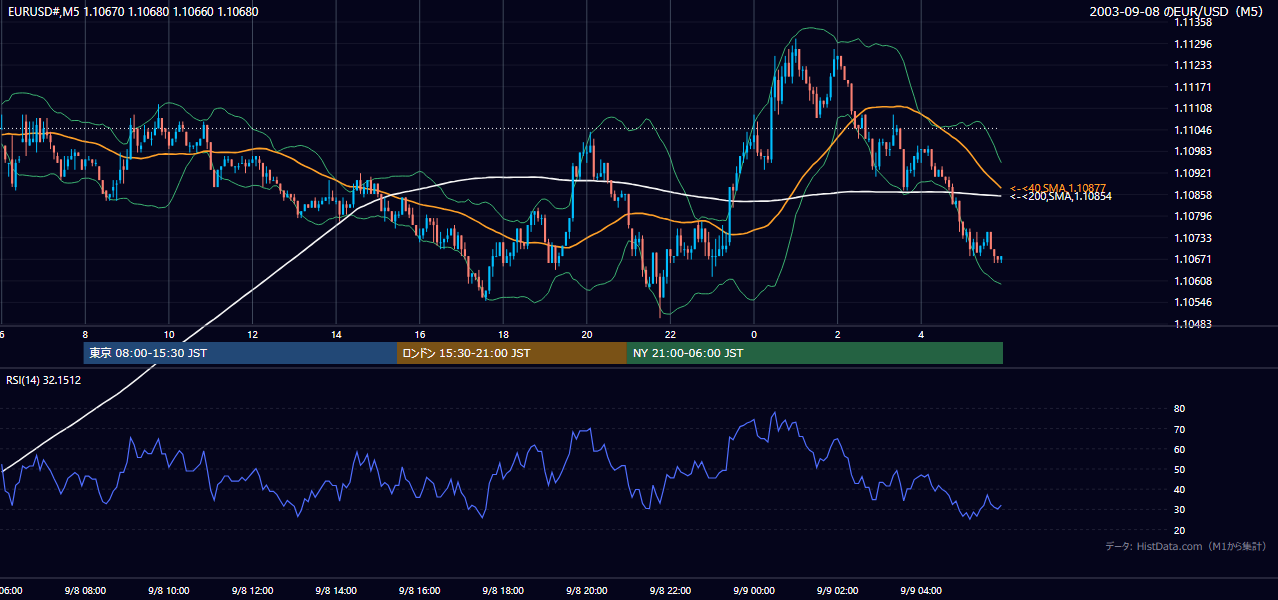Click hour label 16 under the price chart
1278x600 pixels.
pos(420,334)
